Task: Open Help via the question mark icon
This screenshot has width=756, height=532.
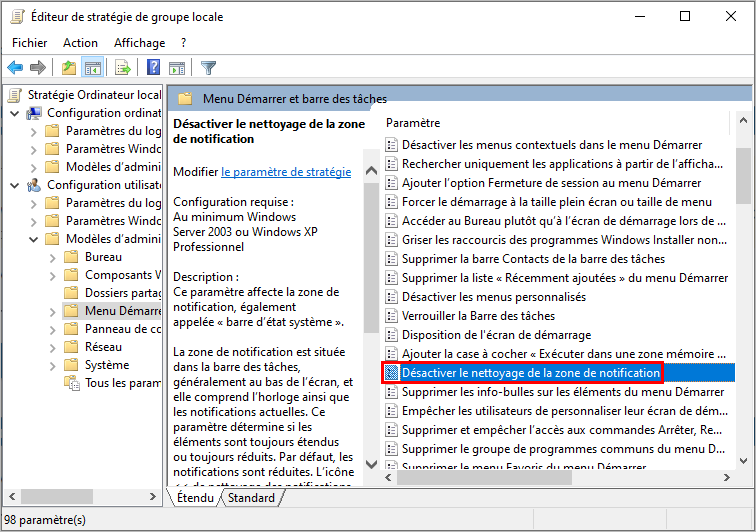Action: [x=153, y=67]
